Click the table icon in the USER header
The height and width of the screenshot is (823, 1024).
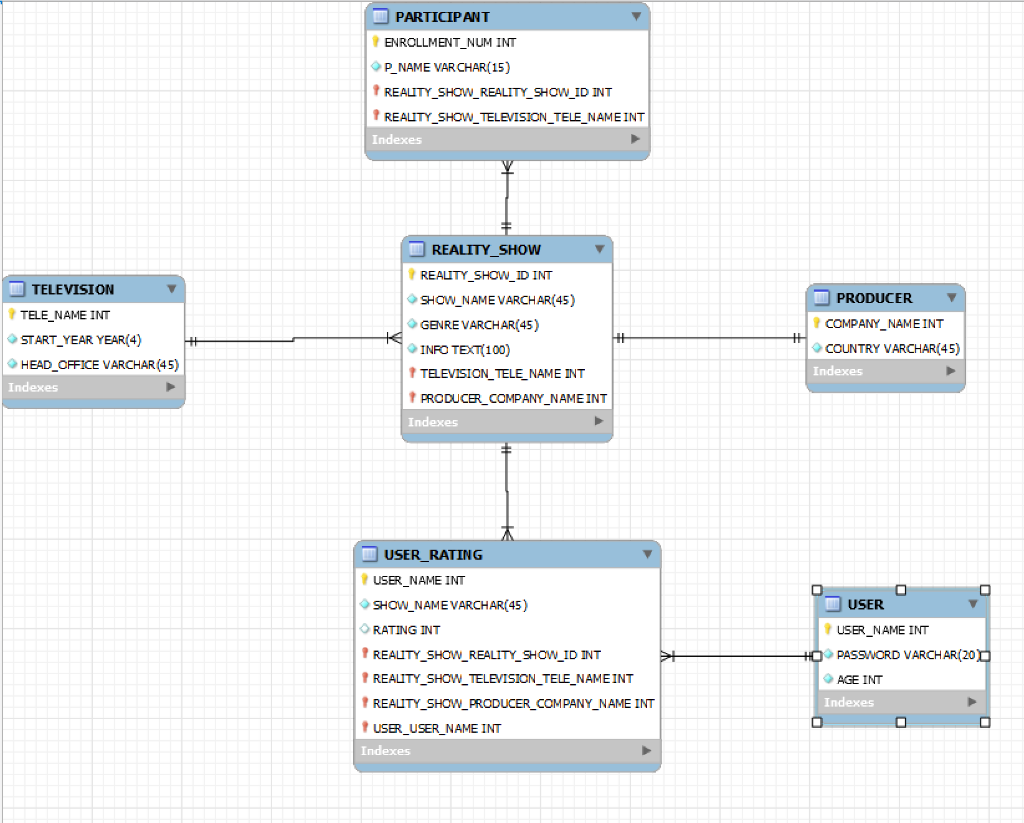click(x=832, y=604)
